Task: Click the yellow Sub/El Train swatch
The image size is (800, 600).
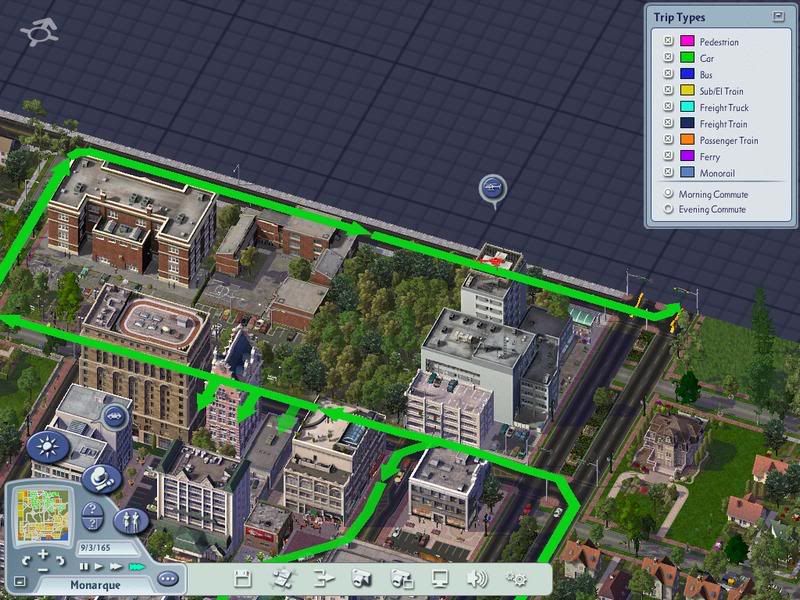Action: 687,90
